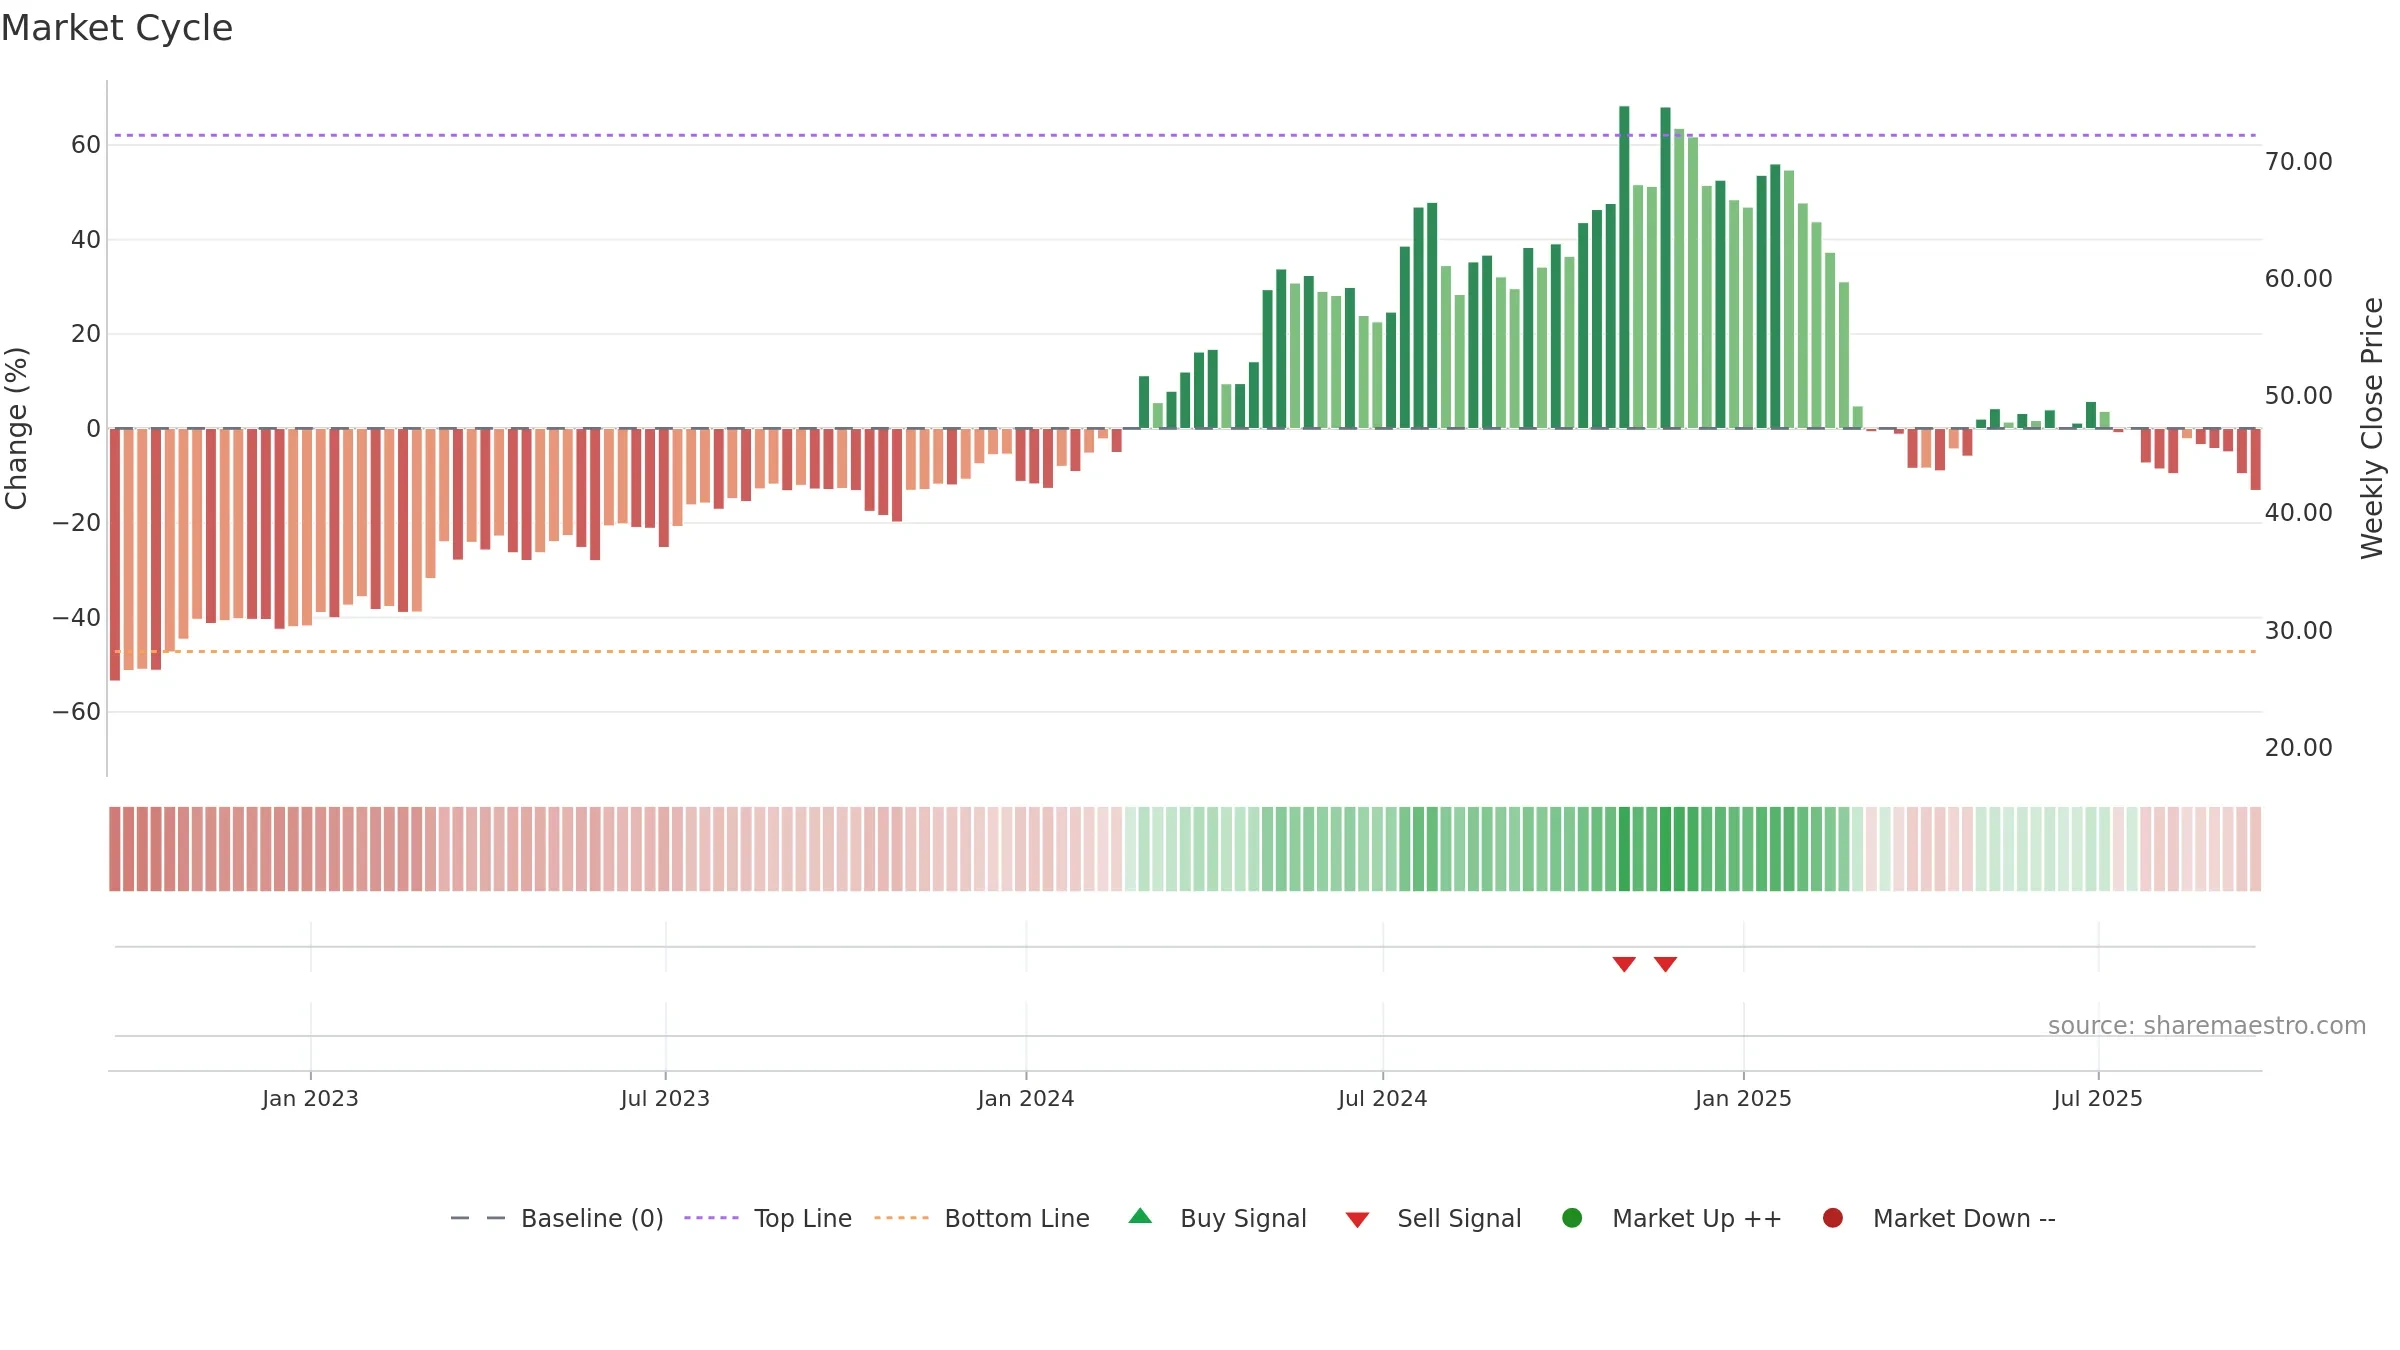
Task: Click the −60 tick on Change axis
Action: coord(77,712)
